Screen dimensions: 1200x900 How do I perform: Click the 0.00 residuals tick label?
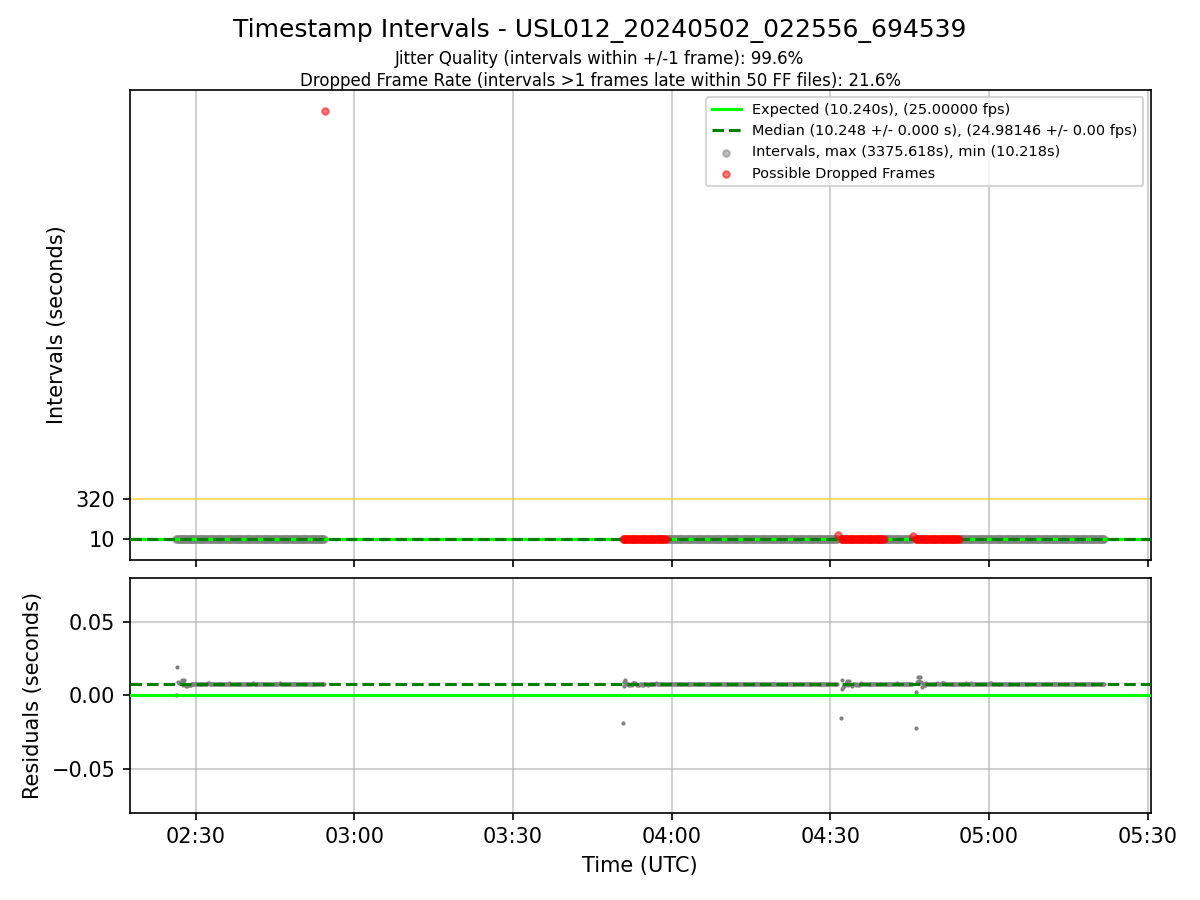point(93,695)
